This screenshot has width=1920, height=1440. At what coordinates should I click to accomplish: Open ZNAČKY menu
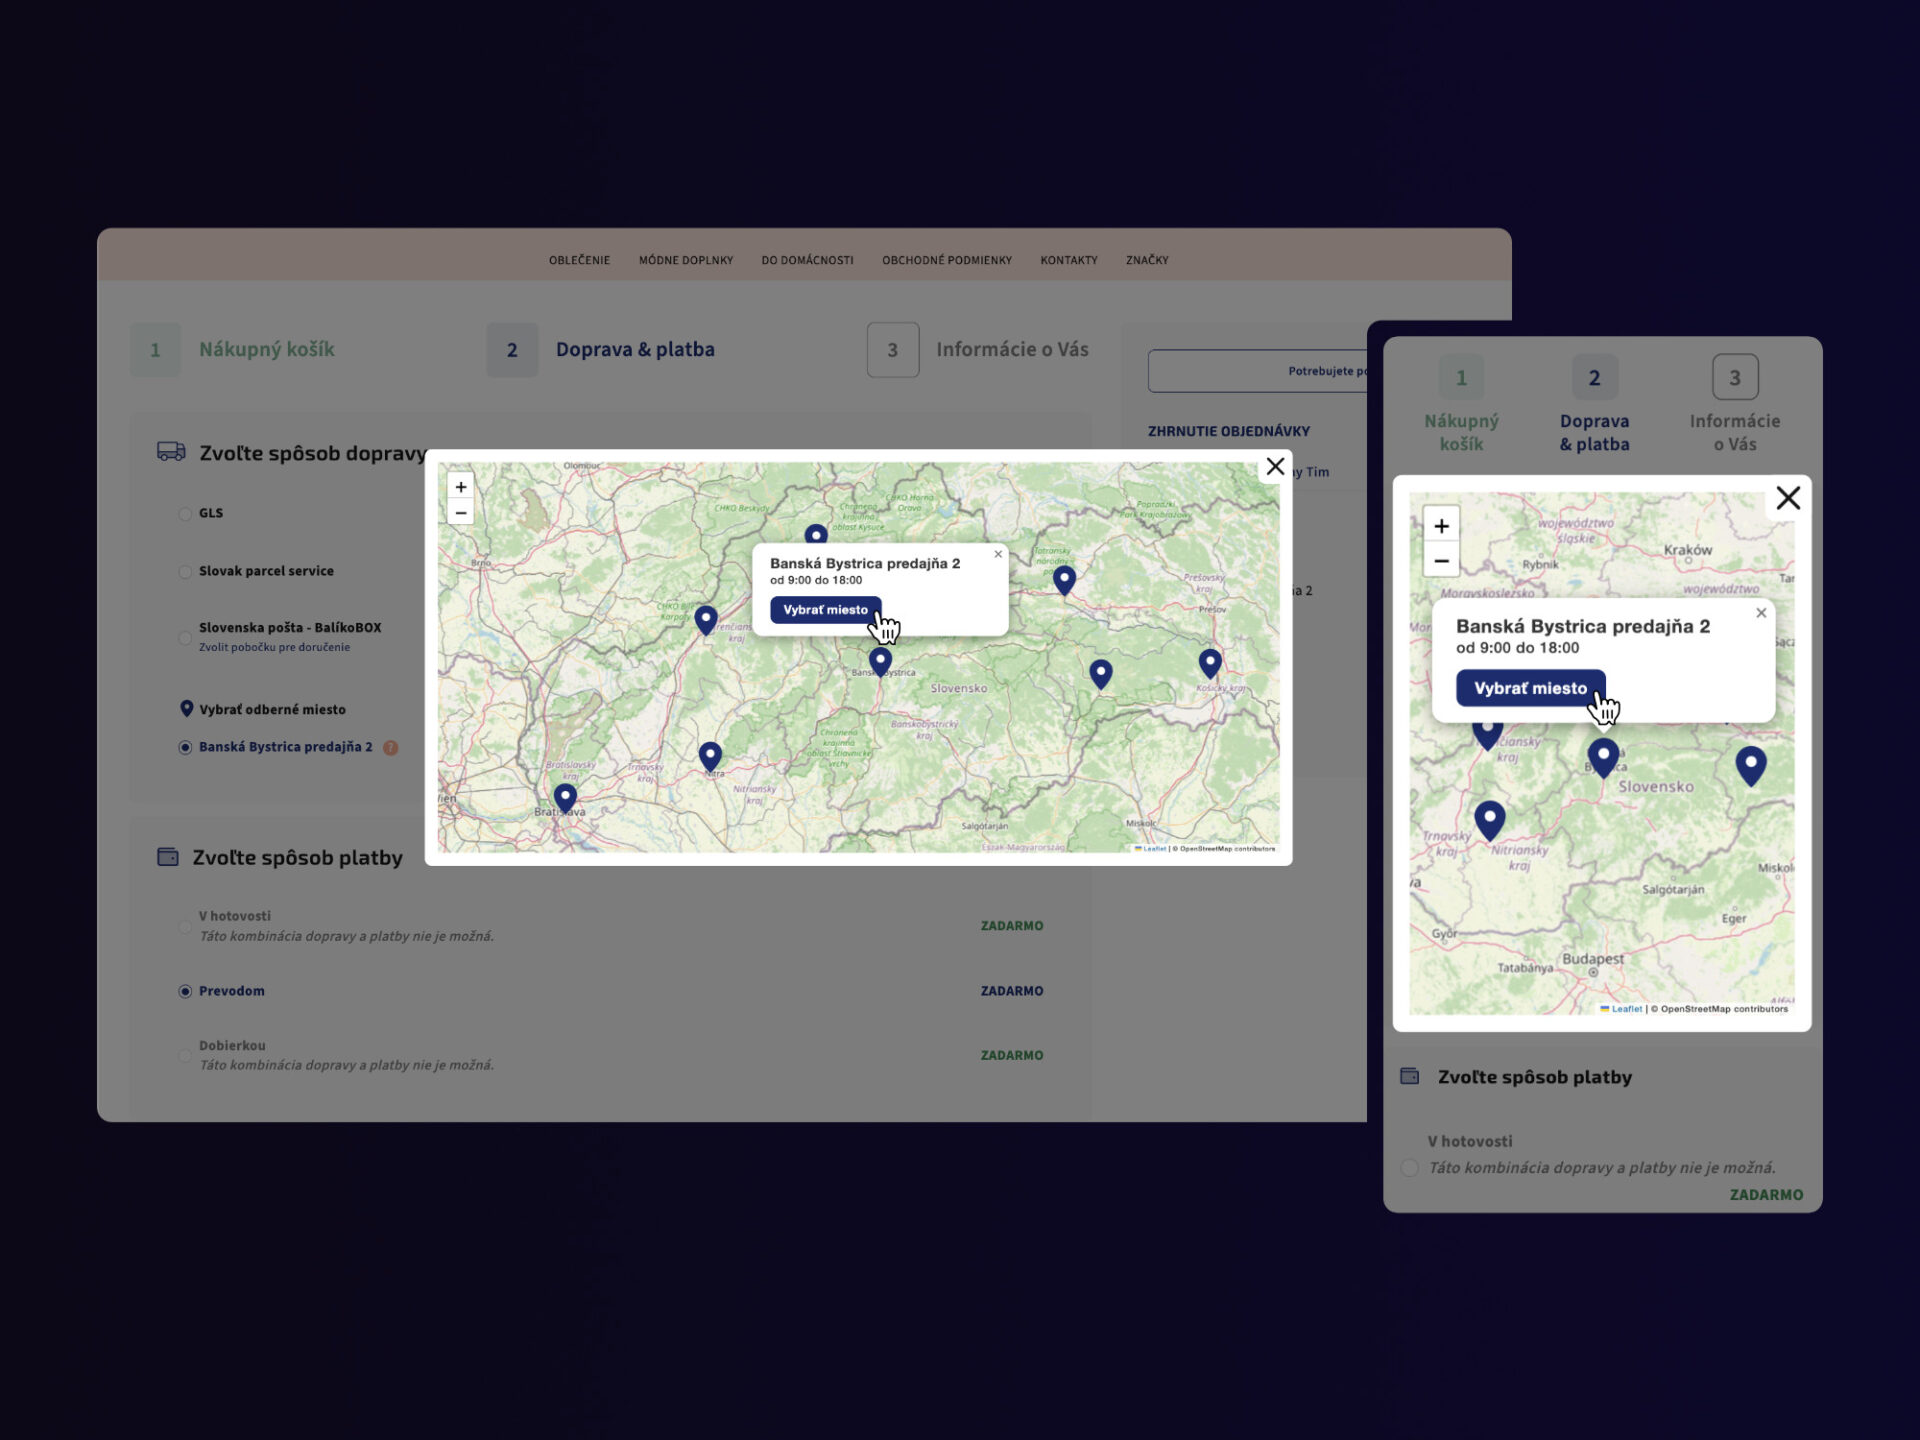click(x=1147, y=260)
